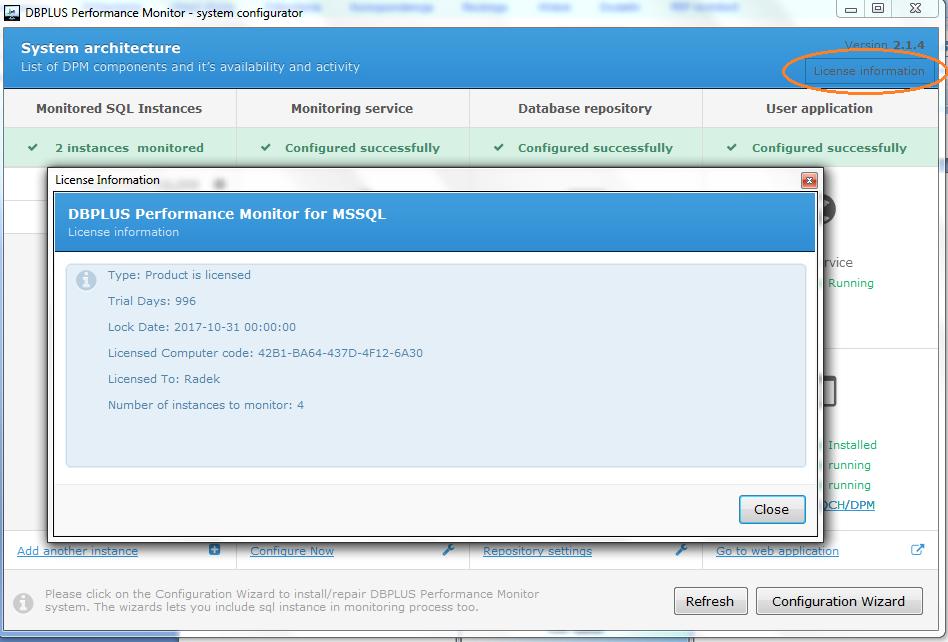Viewport: 948px width, 642px height.
Task: Click the DBPLUS app icon in title bar
Action: click(x=11, y=12)
